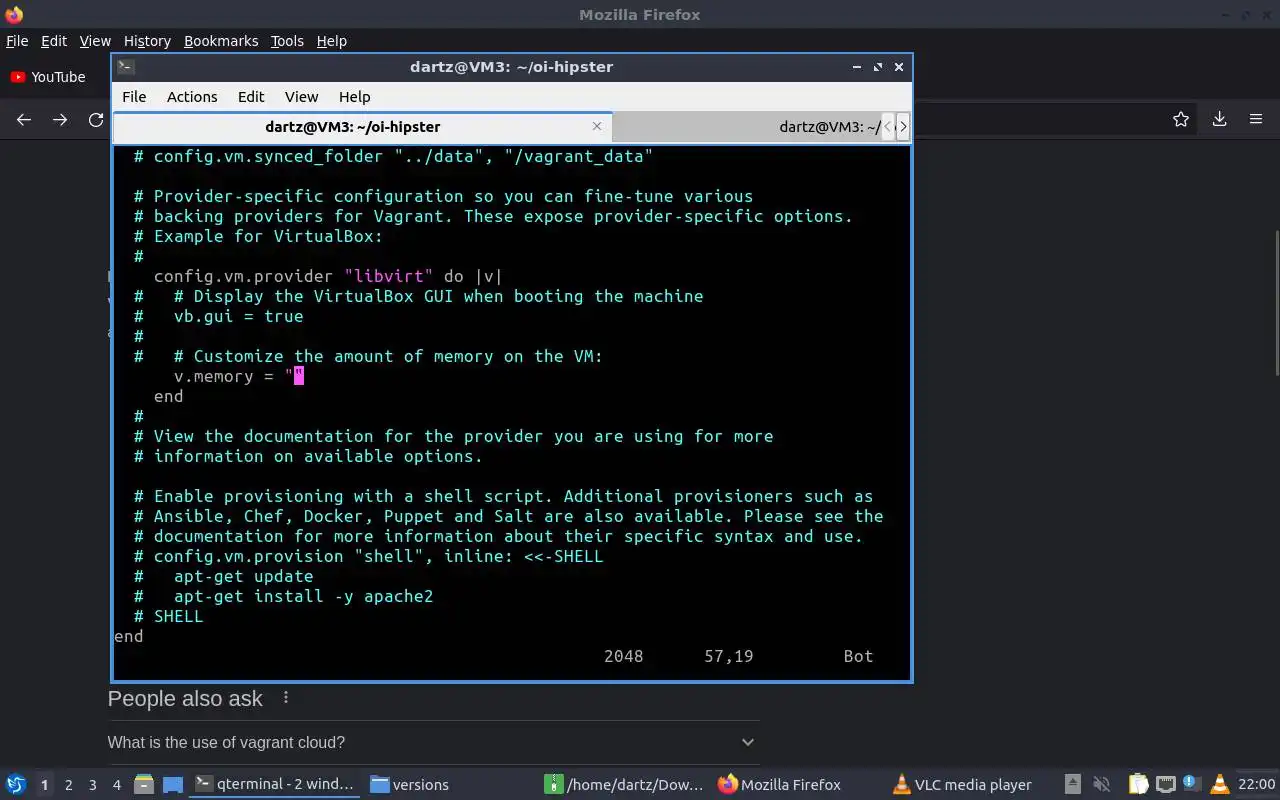Viewport: 1280px width, 800px height.
Task: Switch to the second dartz@VM3 terminal tab
Action: click(x=746, y=127)
